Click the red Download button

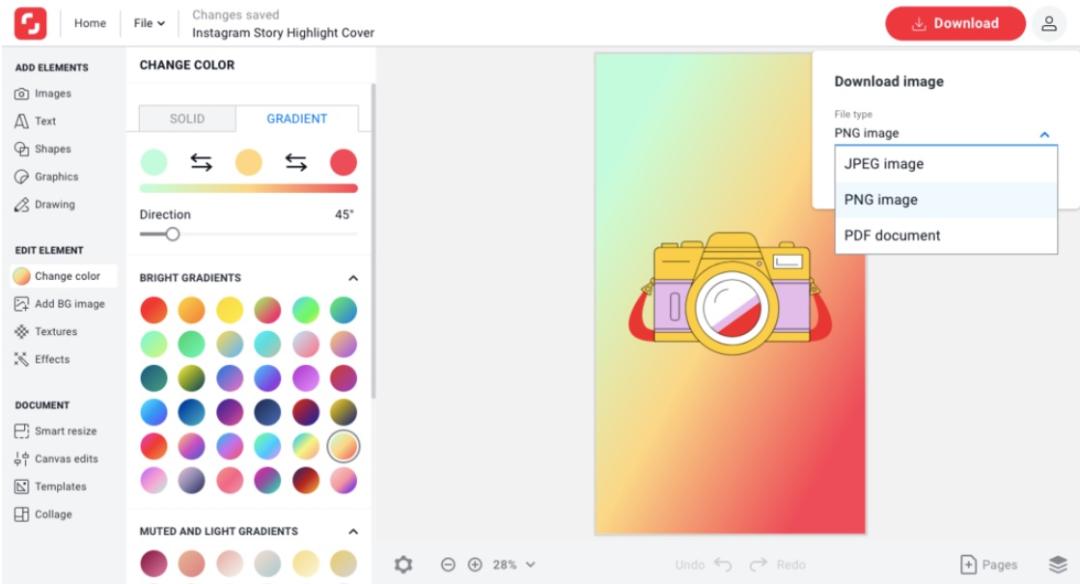click(955, 23)
